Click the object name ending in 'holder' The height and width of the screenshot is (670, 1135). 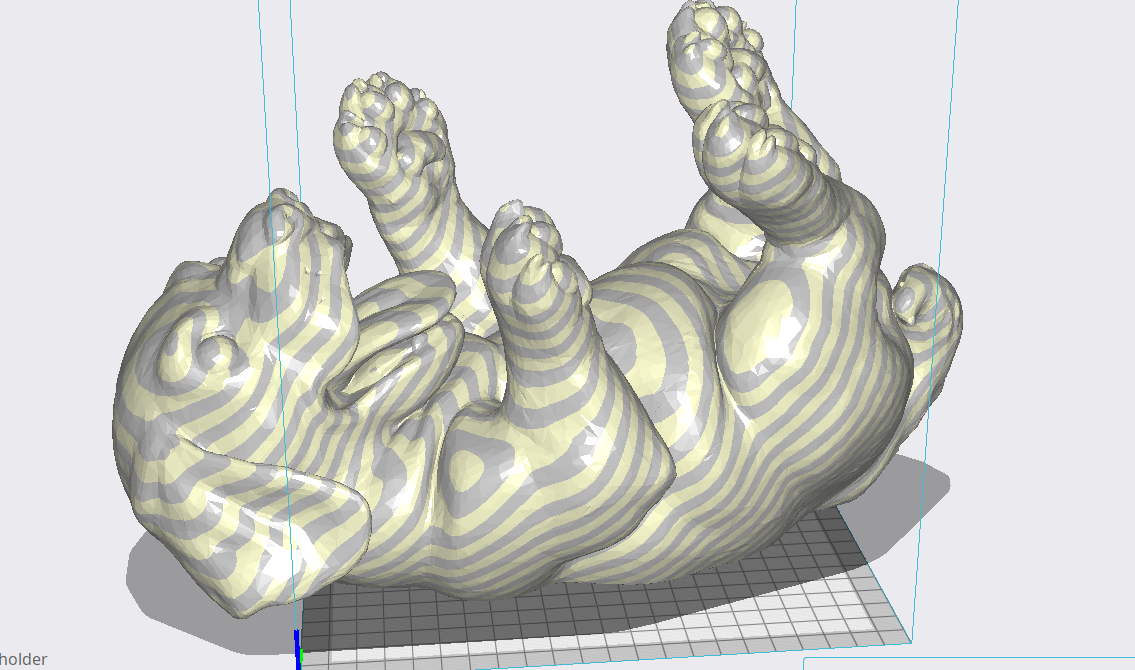(23, 659)
